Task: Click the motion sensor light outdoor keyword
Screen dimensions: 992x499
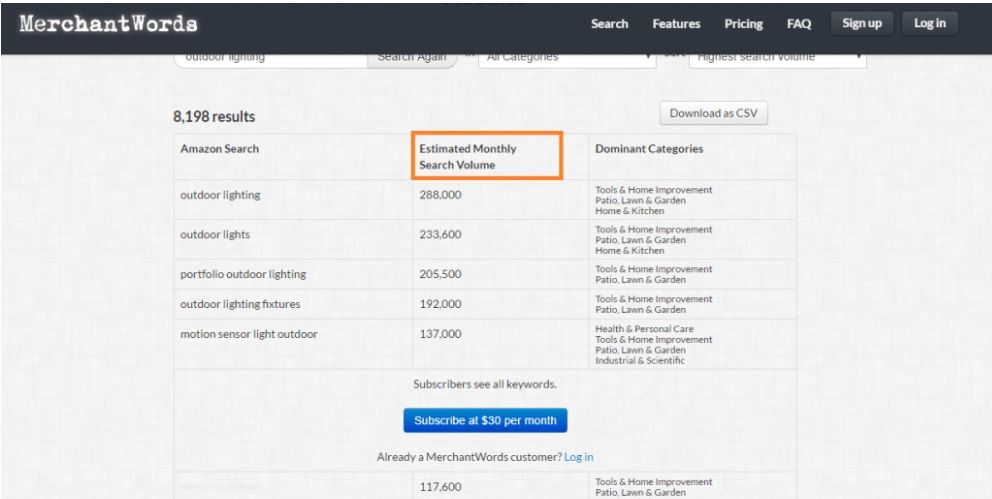Action: (249, 334)
